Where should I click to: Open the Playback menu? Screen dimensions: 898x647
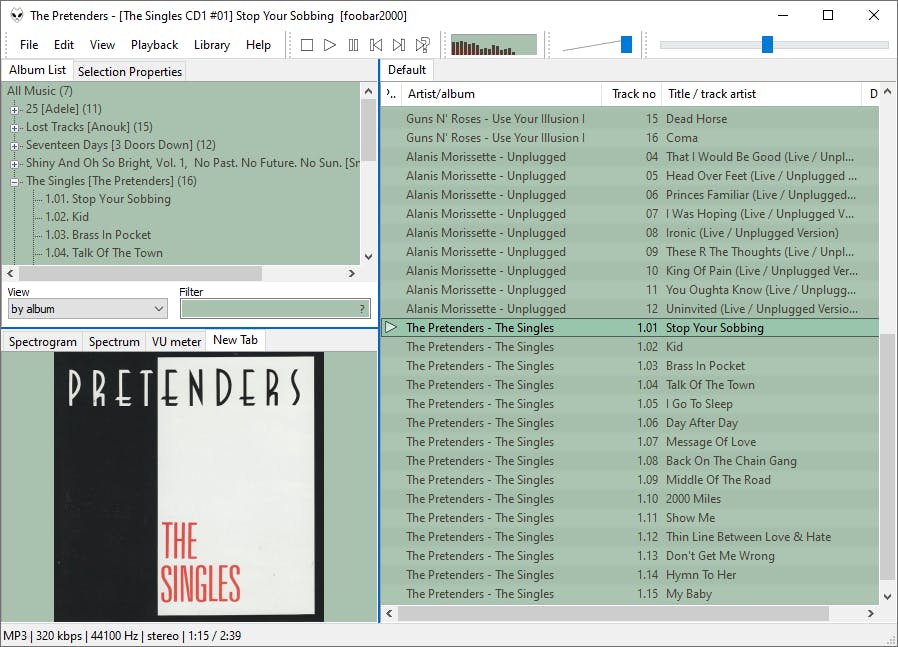click(x=155, y=45)
